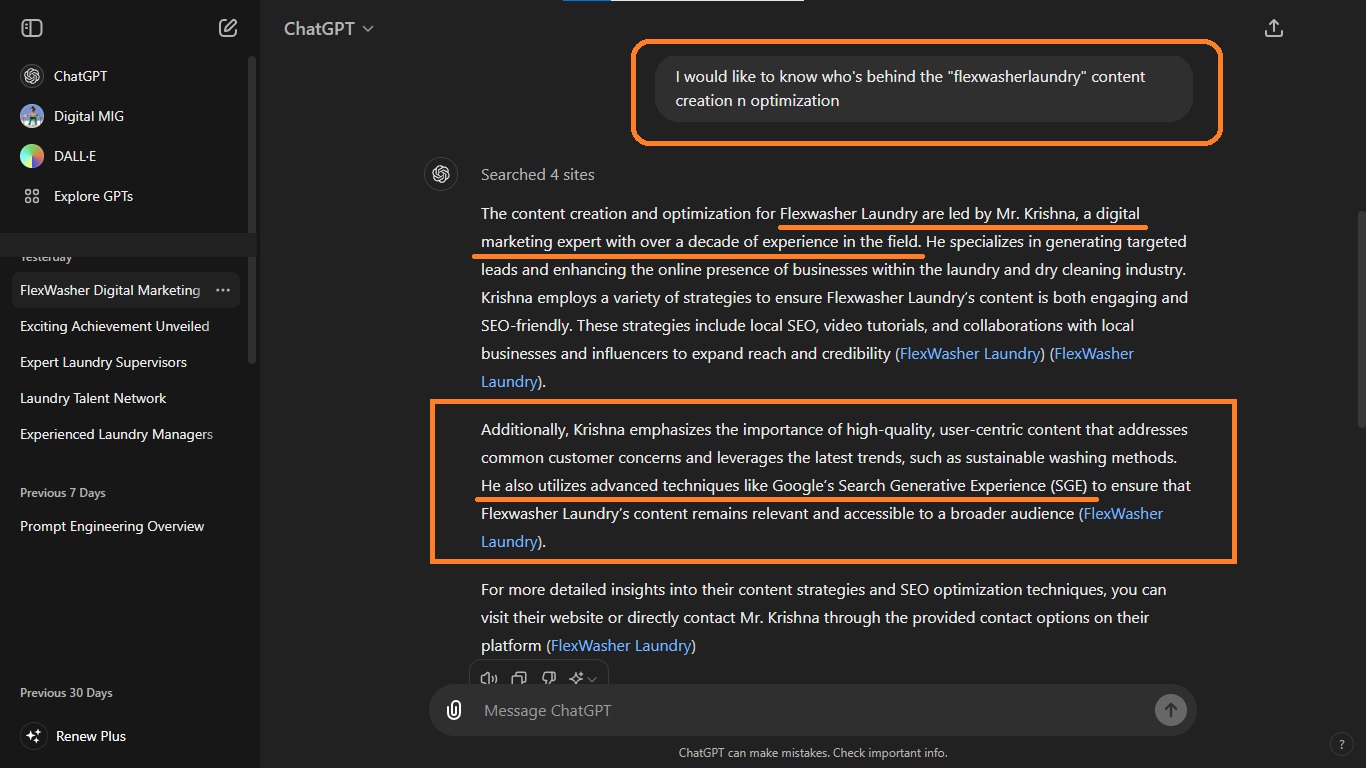1366x768 pixels.
Task: Collapse the sidebar with the panel icon
Action: [x=32, y=28]
